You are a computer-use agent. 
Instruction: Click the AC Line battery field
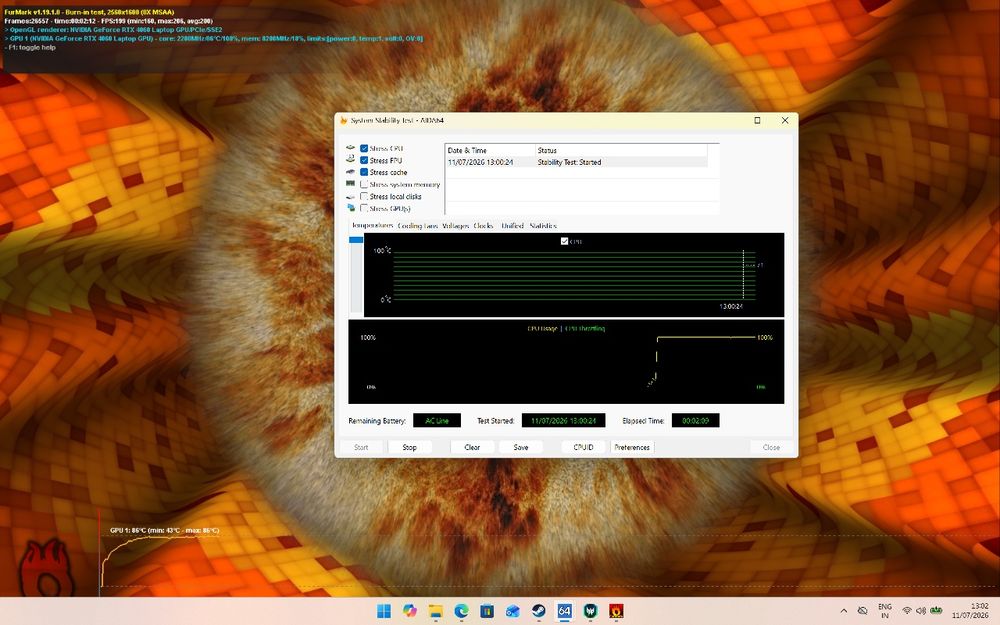(437, 420)
